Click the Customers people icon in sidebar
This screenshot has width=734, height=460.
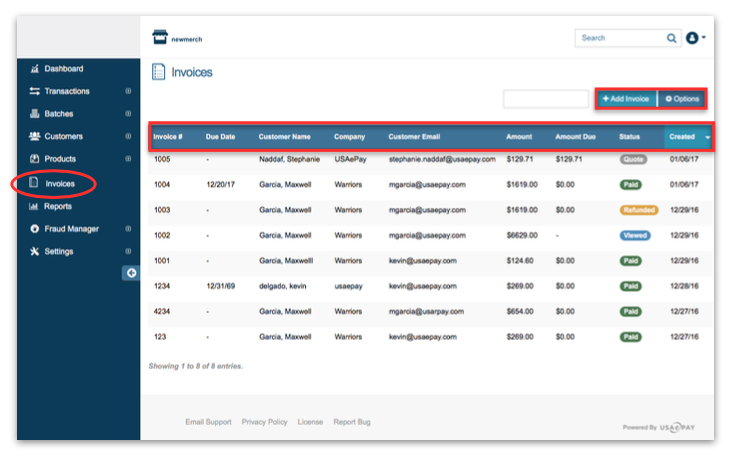tap(34, 136)
